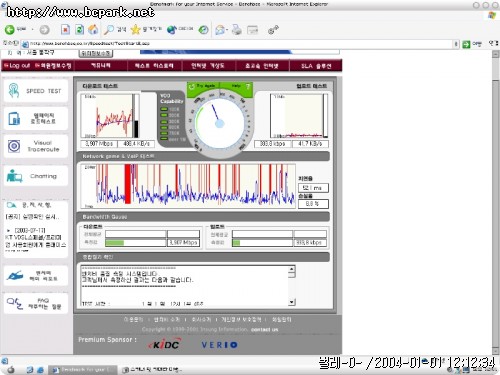Click the contact us footer link
The width and height of the screenshot is (500, 375).
(x=264, y=329)
